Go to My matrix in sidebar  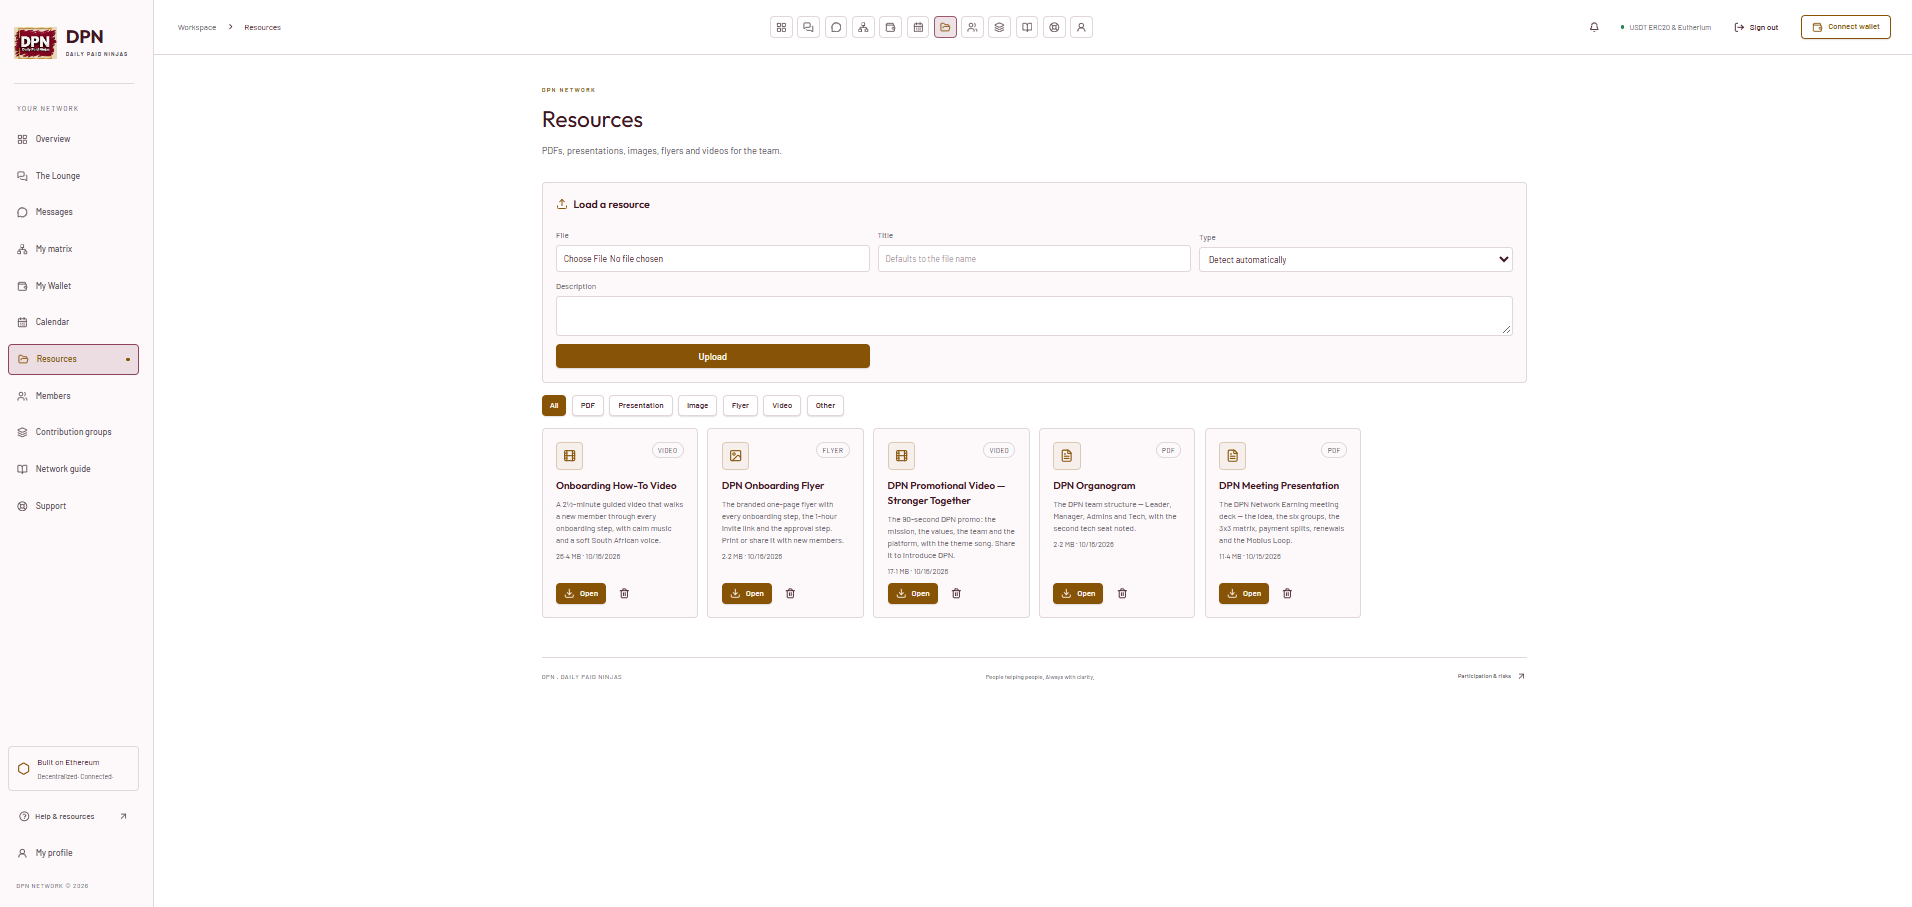point(73,249)
